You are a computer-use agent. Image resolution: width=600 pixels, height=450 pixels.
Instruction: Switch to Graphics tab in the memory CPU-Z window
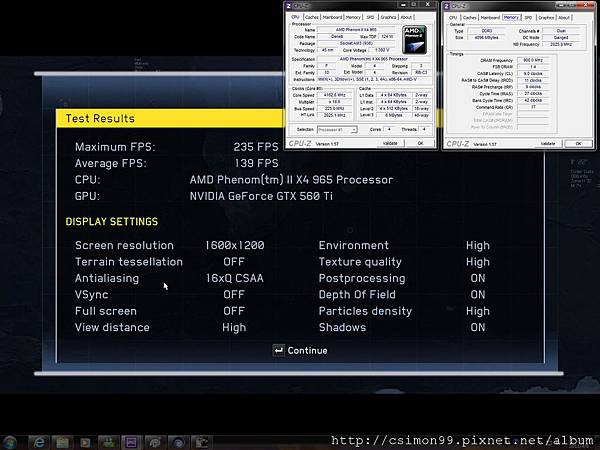pos(546,18)
